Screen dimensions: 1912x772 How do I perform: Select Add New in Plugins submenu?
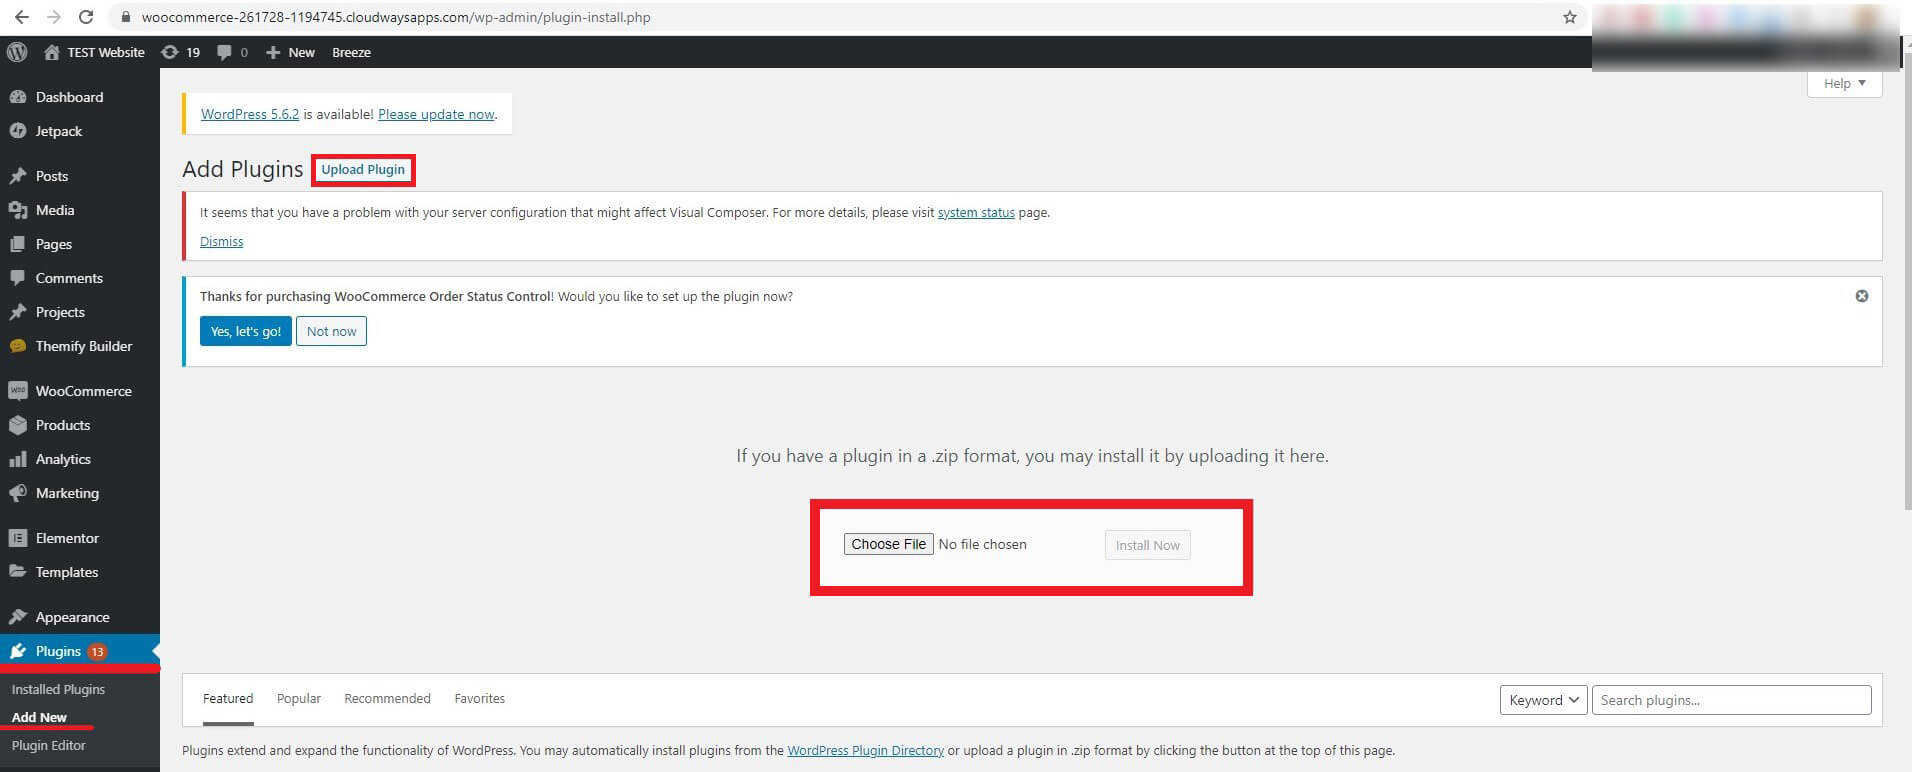(x=39, y=717)
